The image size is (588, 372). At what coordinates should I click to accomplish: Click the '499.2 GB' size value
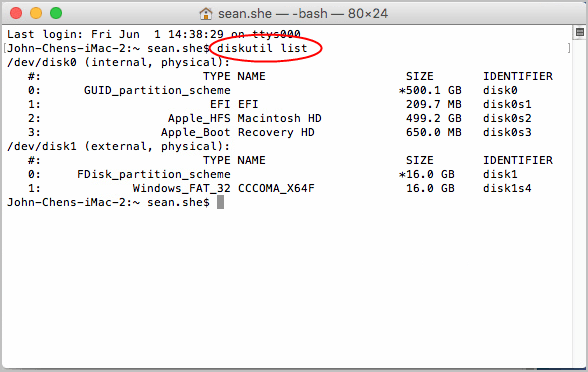434,118
